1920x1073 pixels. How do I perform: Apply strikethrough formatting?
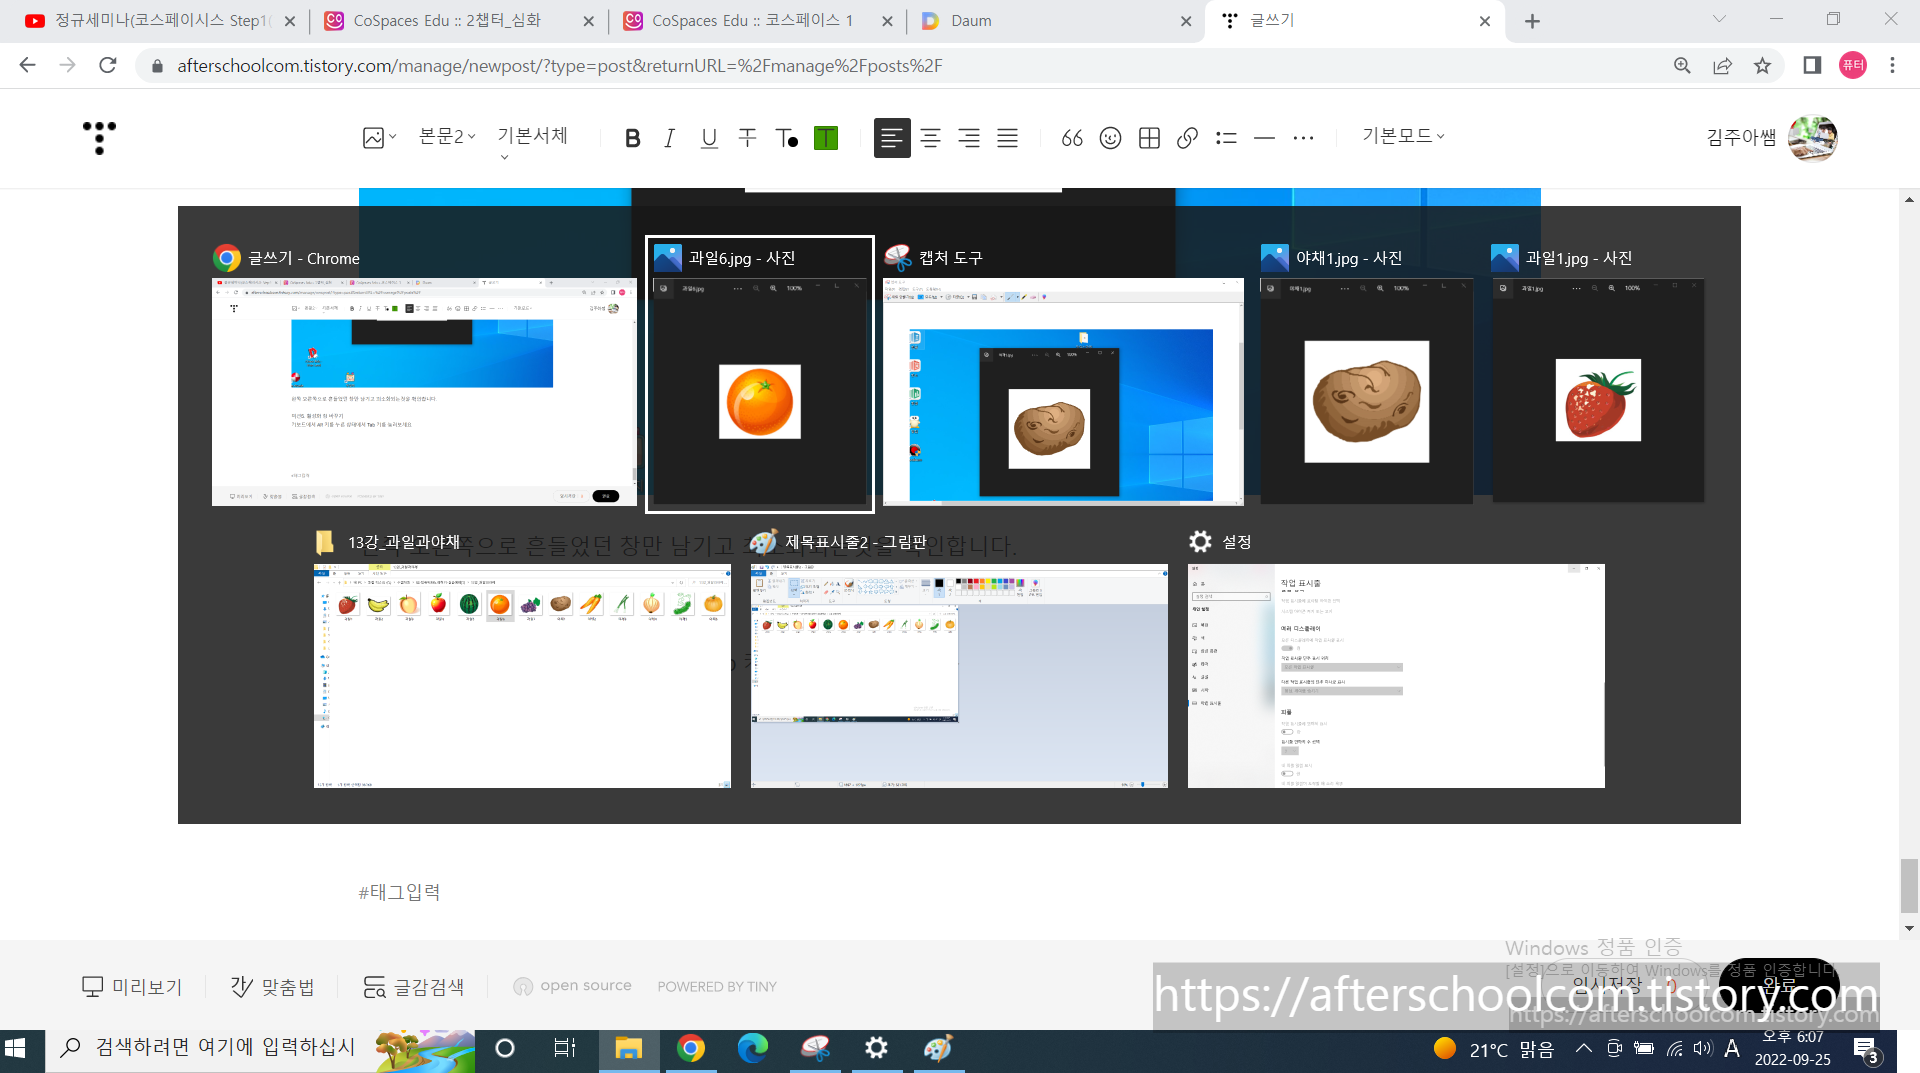point(747,138)
